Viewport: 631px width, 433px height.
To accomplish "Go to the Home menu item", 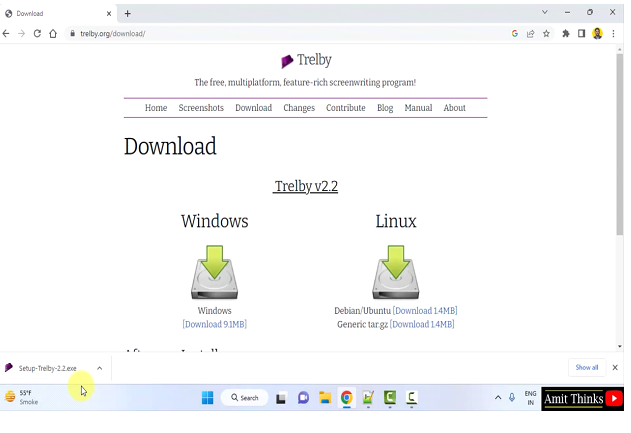I will [x=156, y=108].
